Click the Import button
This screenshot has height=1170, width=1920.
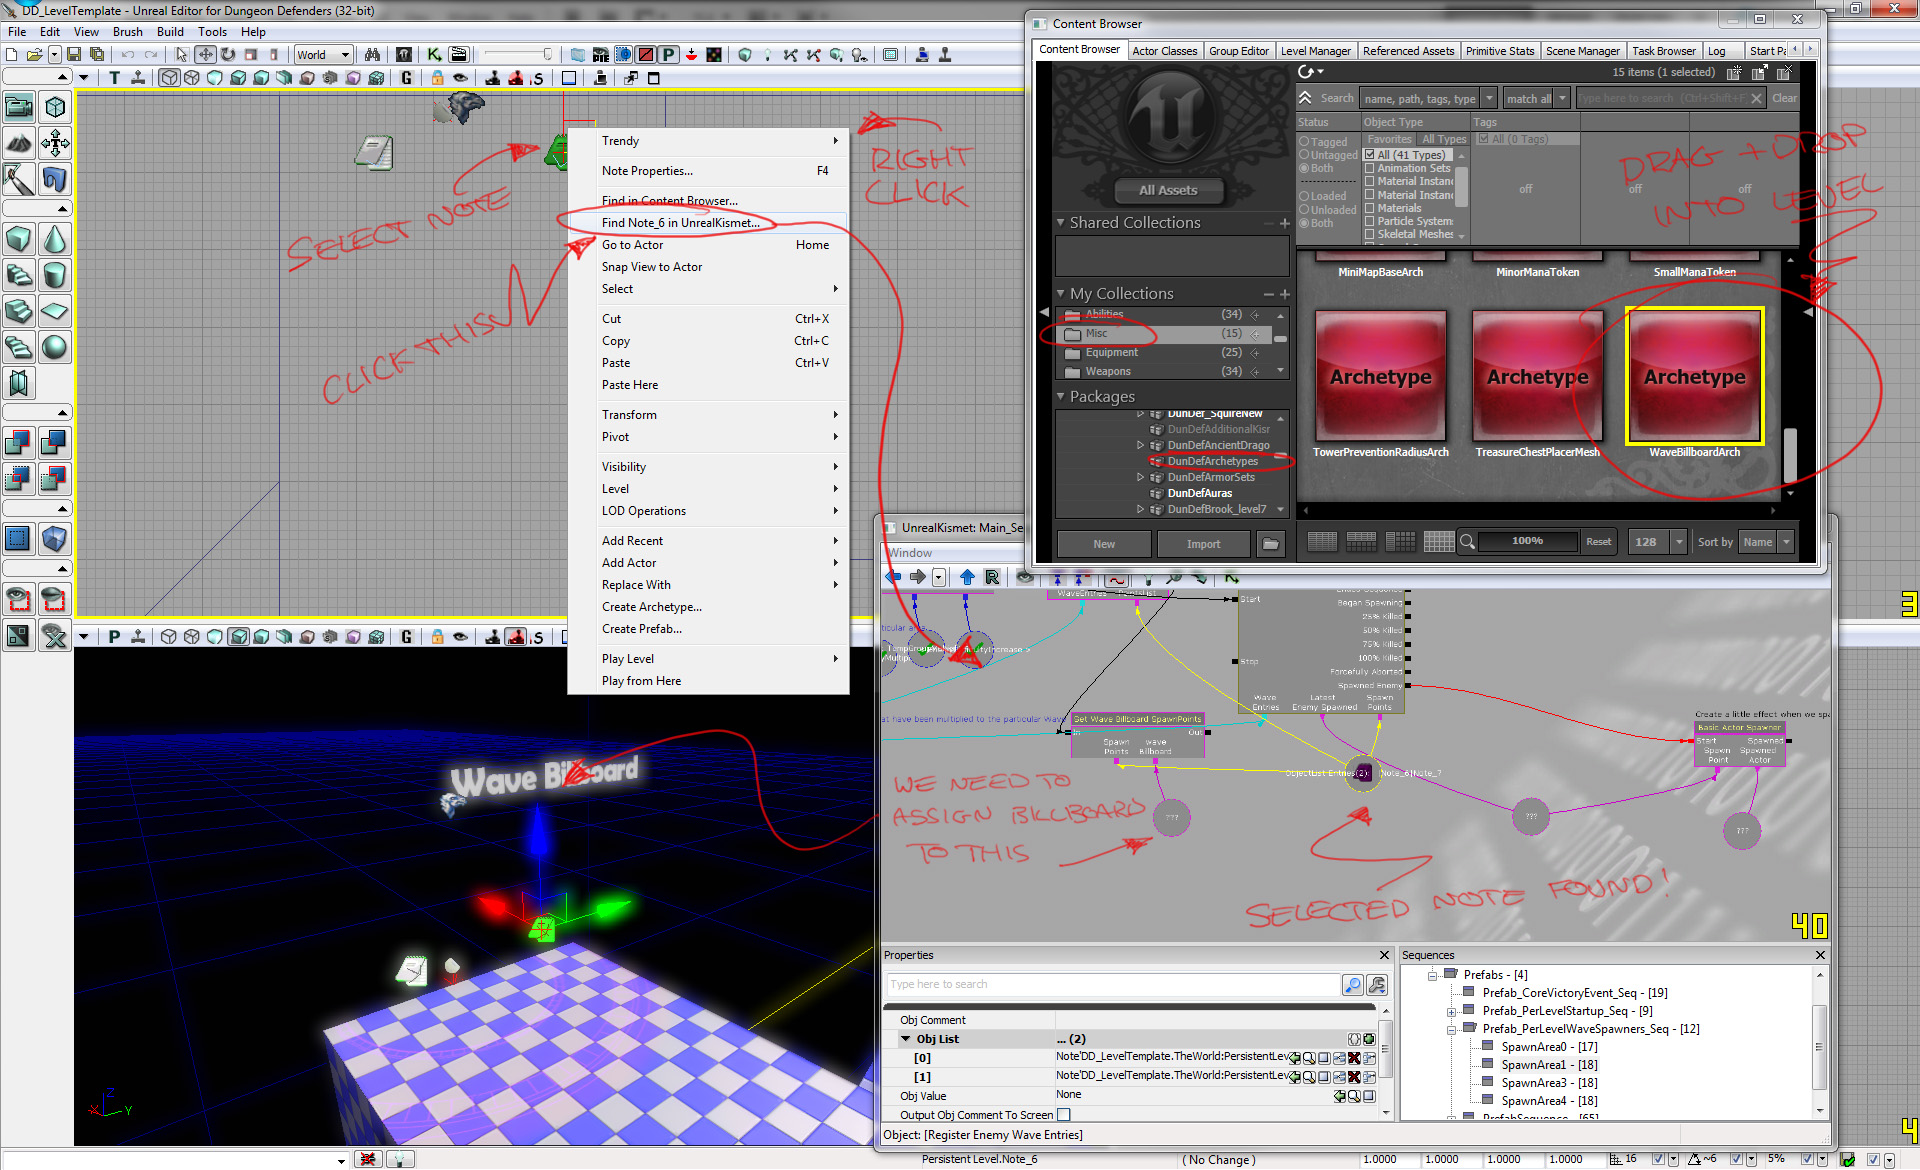[1203, 544]
